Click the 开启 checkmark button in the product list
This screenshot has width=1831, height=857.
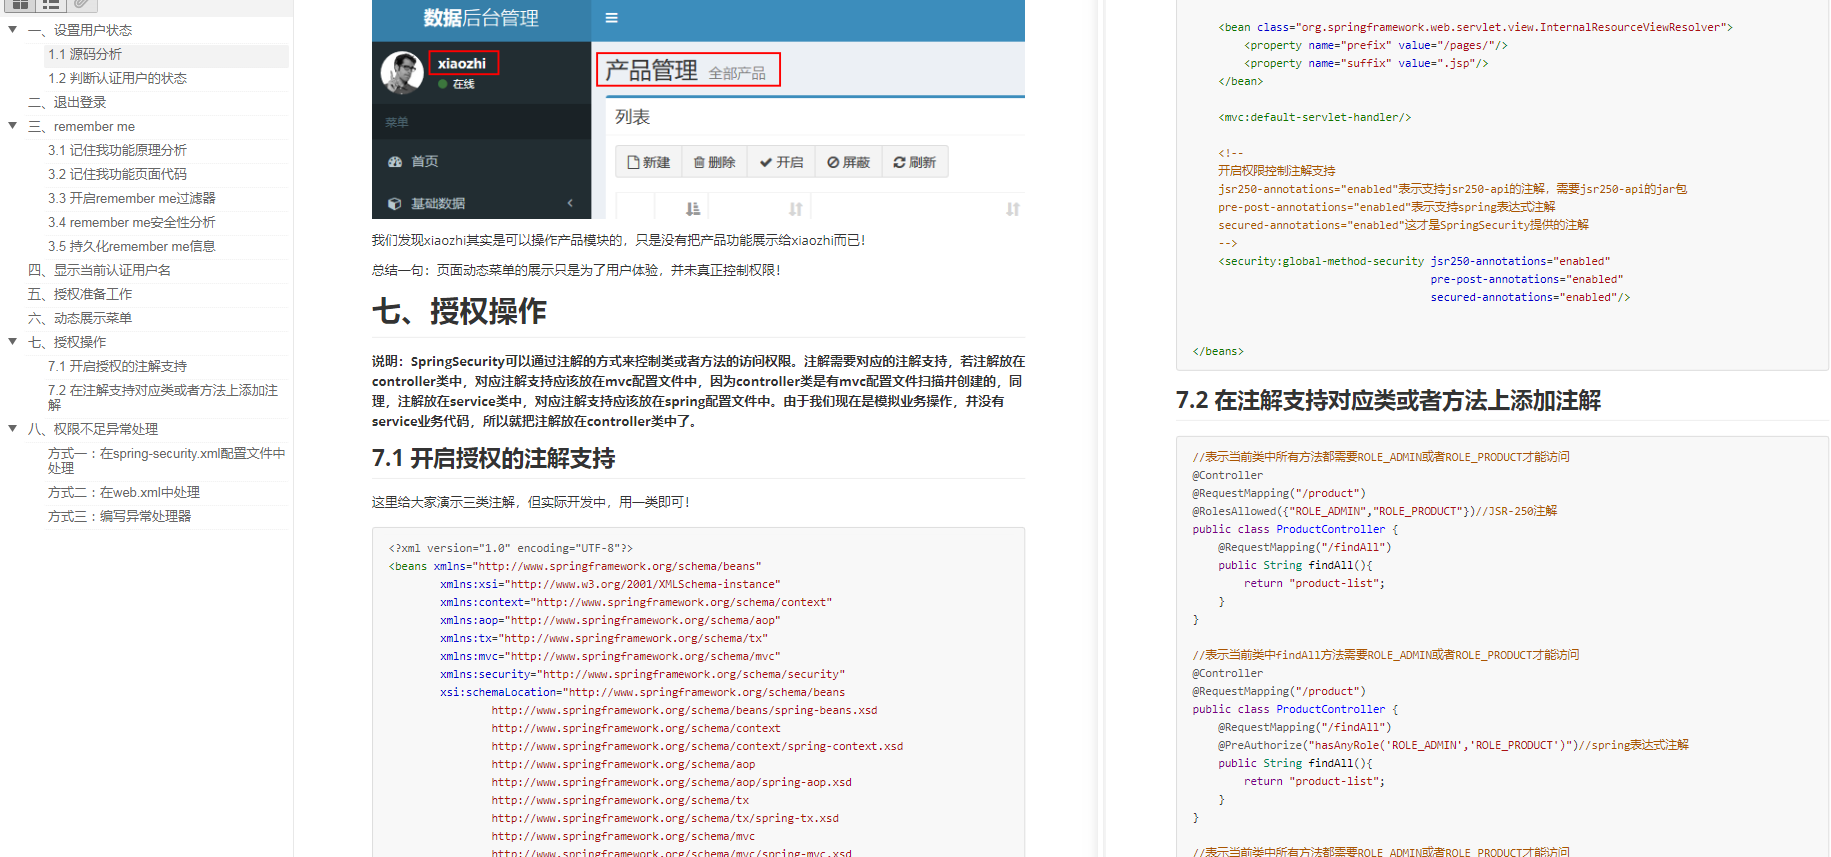(781, 162)
